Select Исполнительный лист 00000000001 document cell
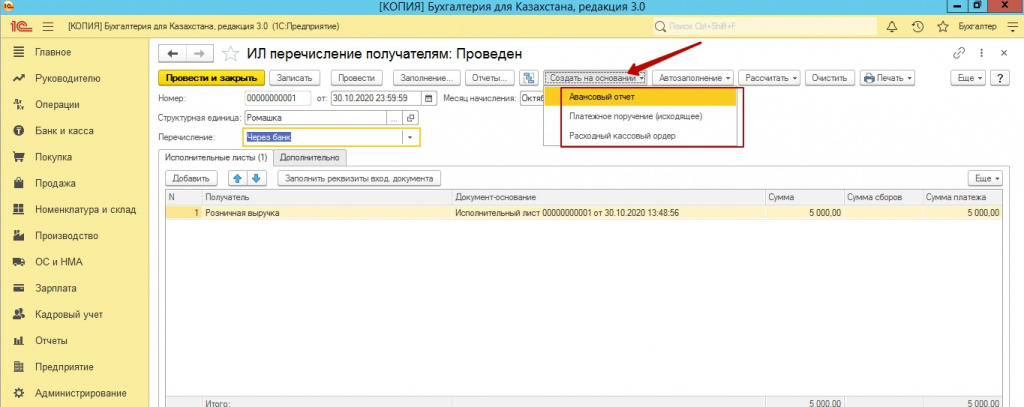Viewport: 1024px width, 407px height. [609, 212]
